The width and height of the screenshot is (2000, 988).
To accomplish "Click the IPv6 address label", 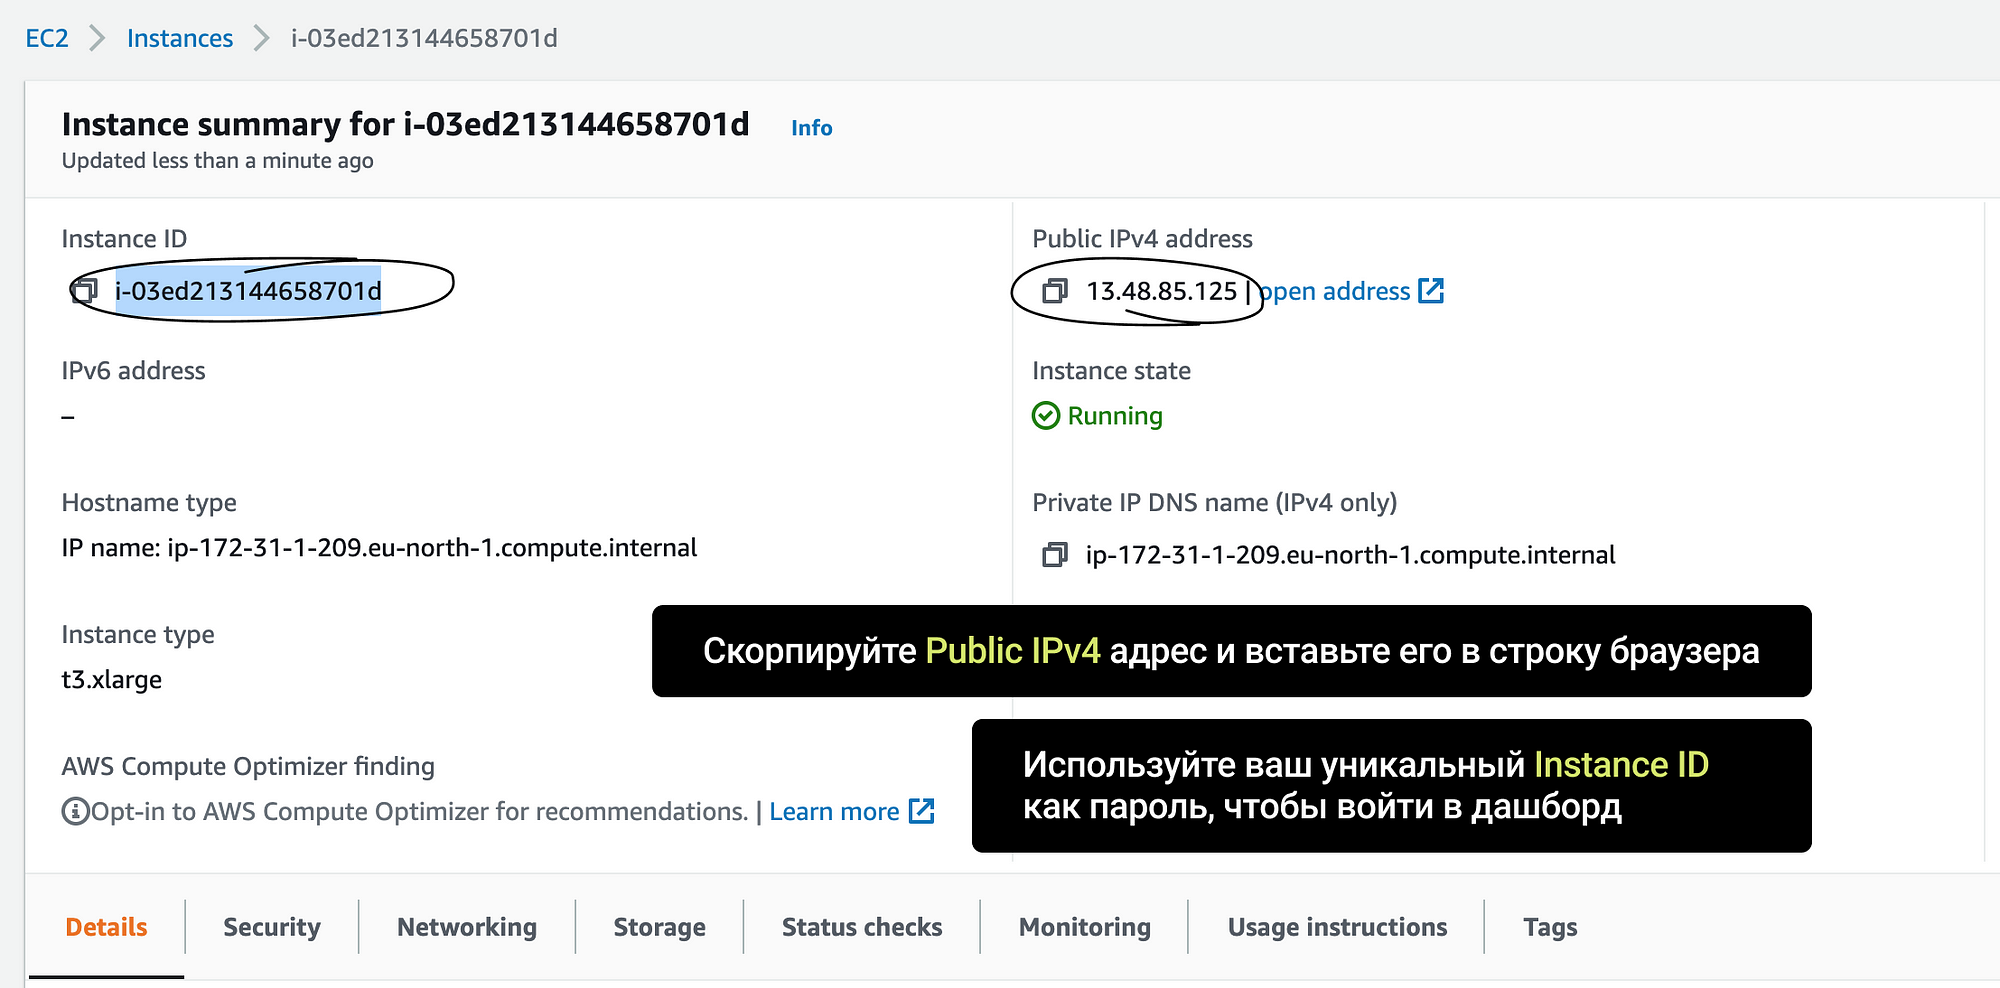I will (x=134, y=371).
